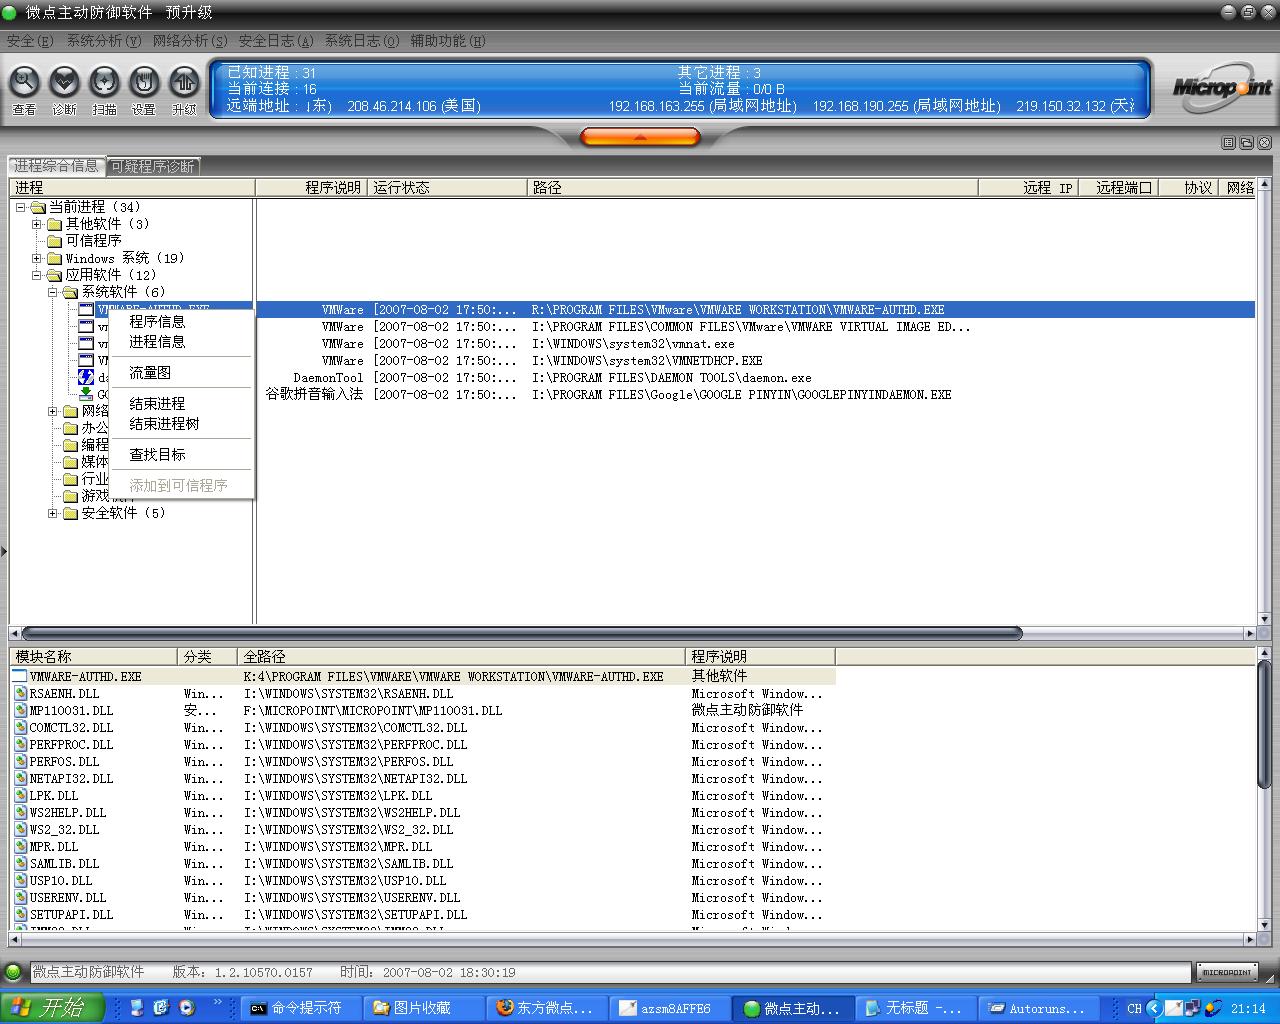
Task: Select the 安全软件 folder icon
Action: point(71,513)
